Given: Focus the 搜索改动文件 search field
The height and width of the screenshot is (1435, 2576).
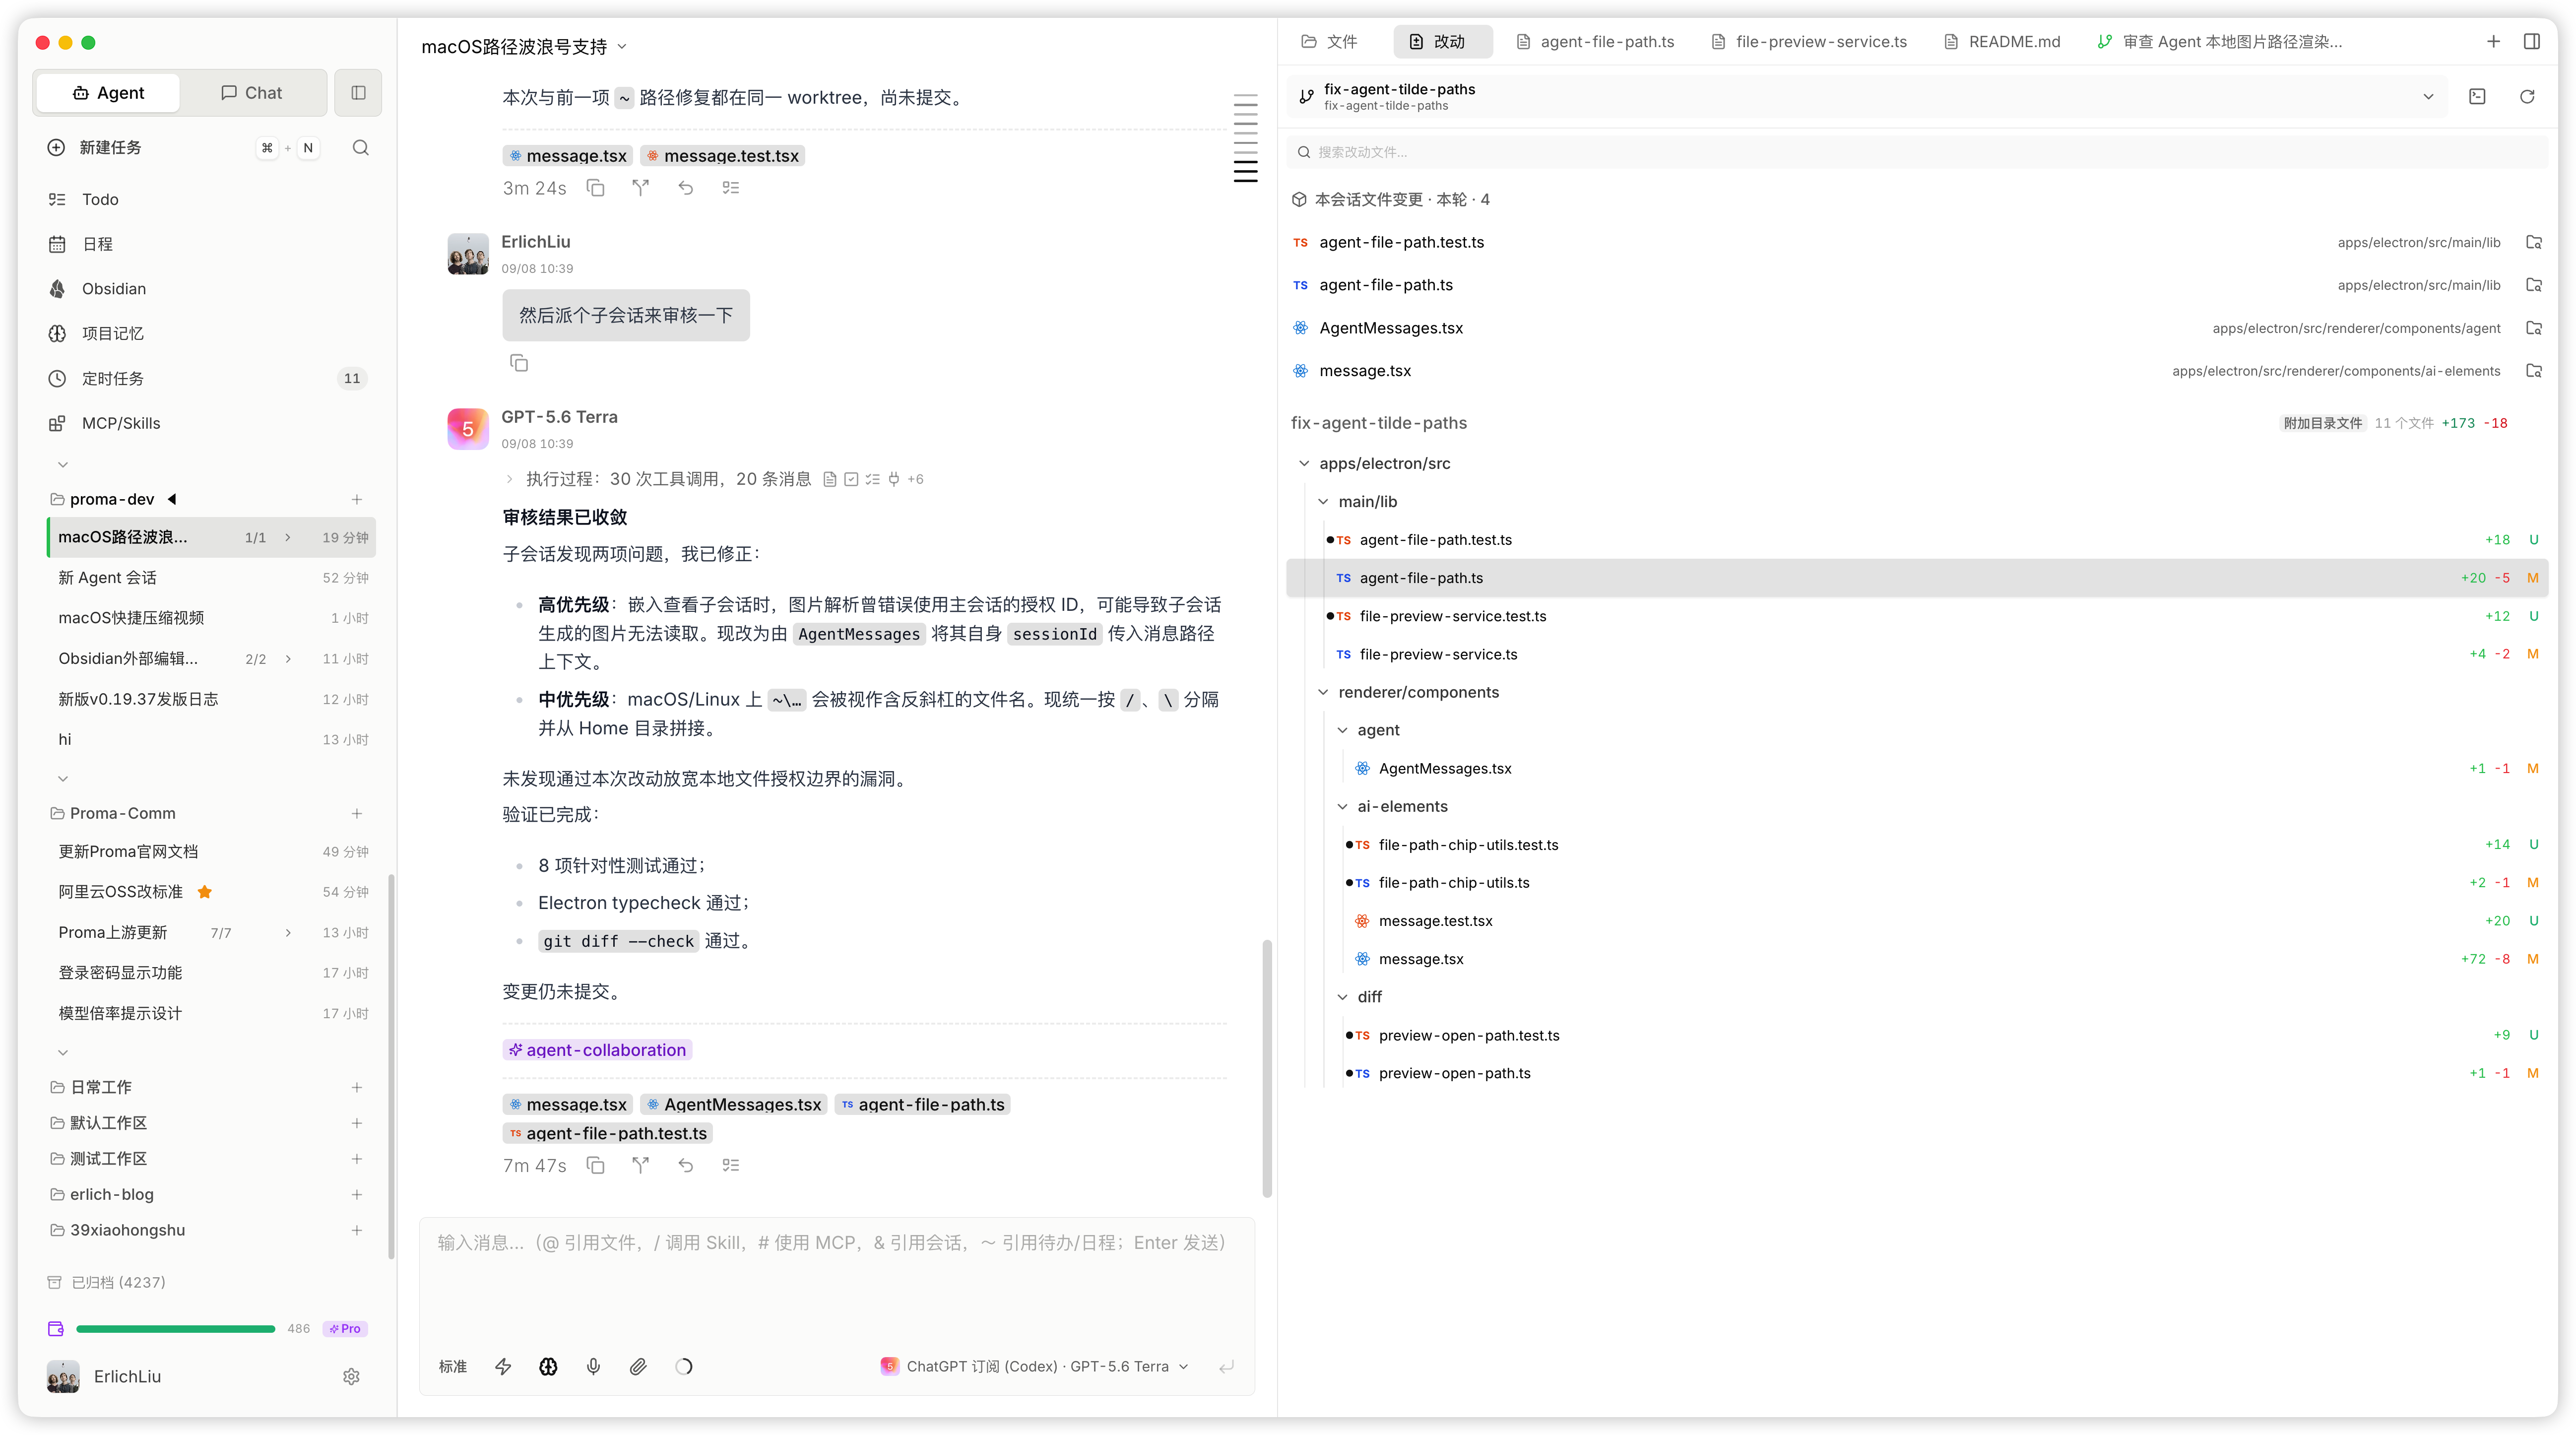Looking at the screenshot, I should [1917, 152].
